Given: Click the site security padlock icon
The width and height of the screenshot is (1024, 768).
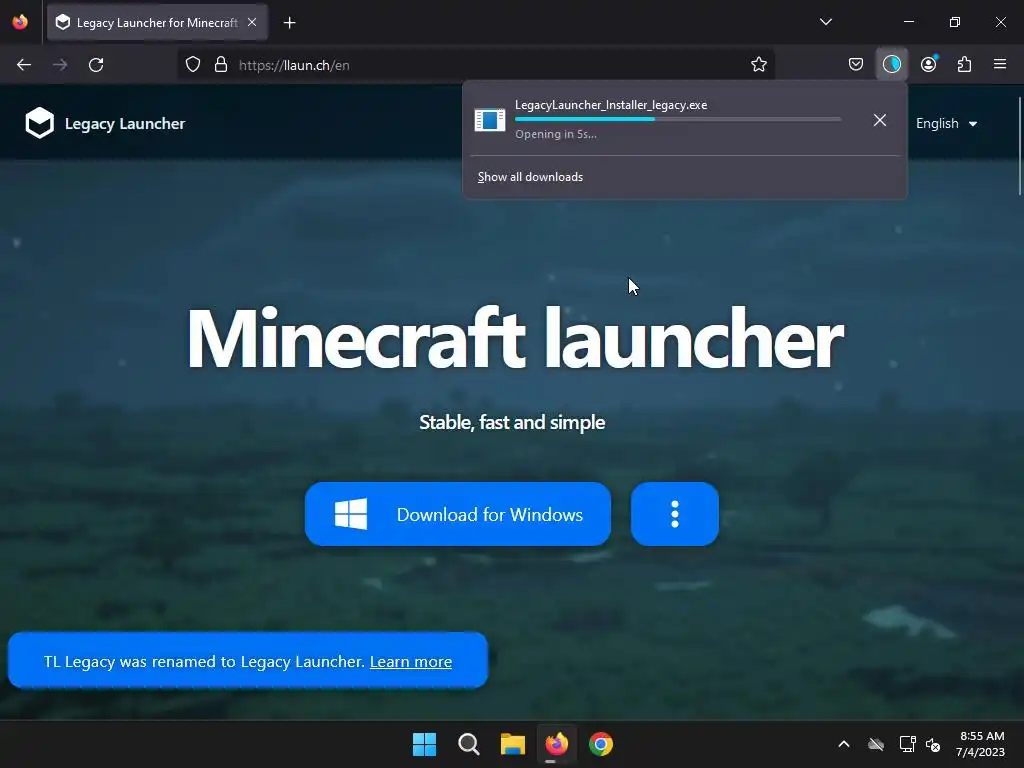Looking at the screenshot, I should coord(221,65).
